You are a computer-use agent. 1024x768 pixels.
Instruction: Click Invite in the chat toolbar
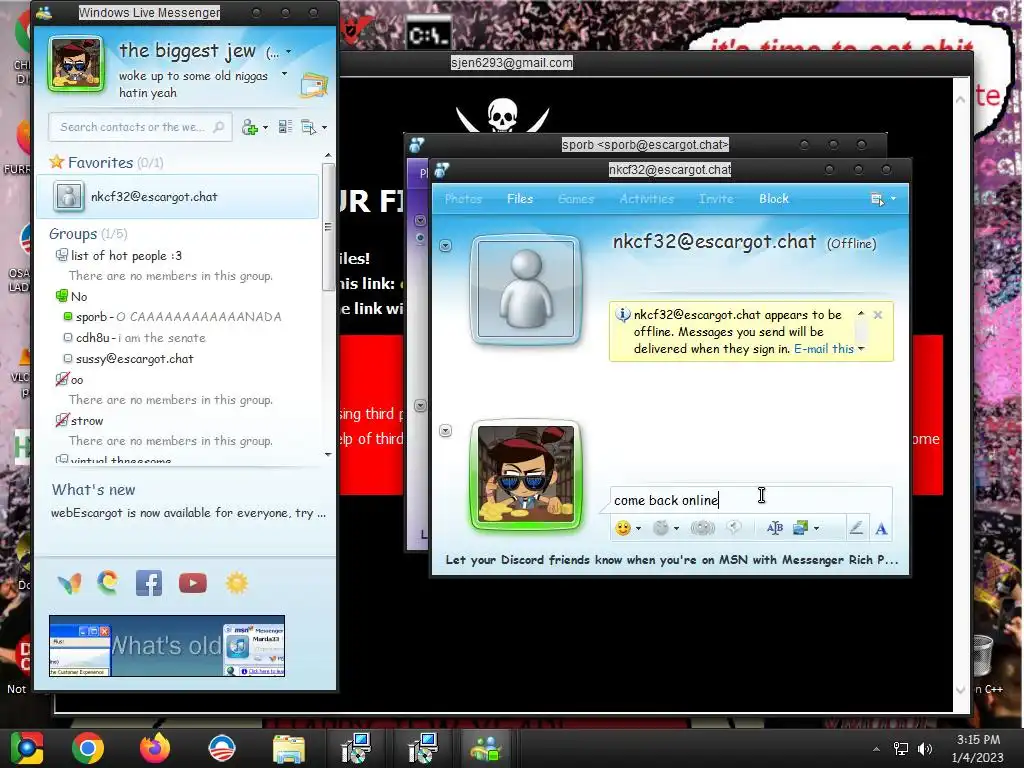716,199
